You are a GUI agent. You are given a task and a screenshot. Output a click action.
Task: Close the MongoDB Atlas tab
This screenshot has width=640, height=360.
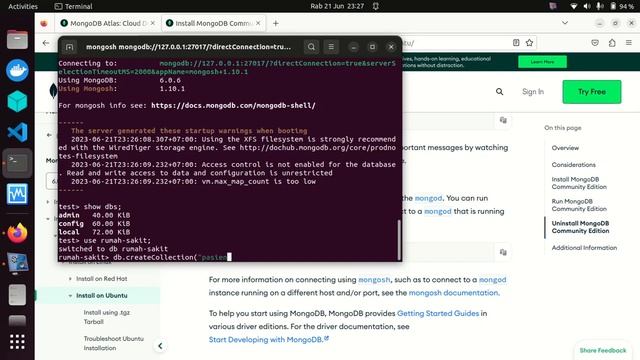[153, 23]
